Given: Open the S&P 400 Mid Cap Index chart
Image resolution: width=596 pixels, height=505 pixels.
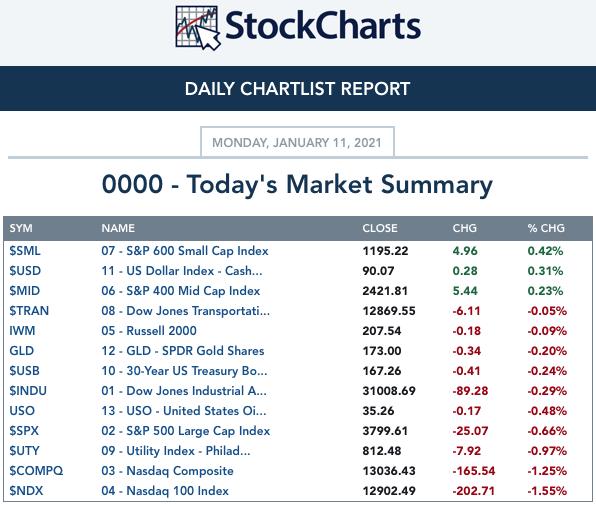Looking at the screenshot, I should click(x=181, y=291).
